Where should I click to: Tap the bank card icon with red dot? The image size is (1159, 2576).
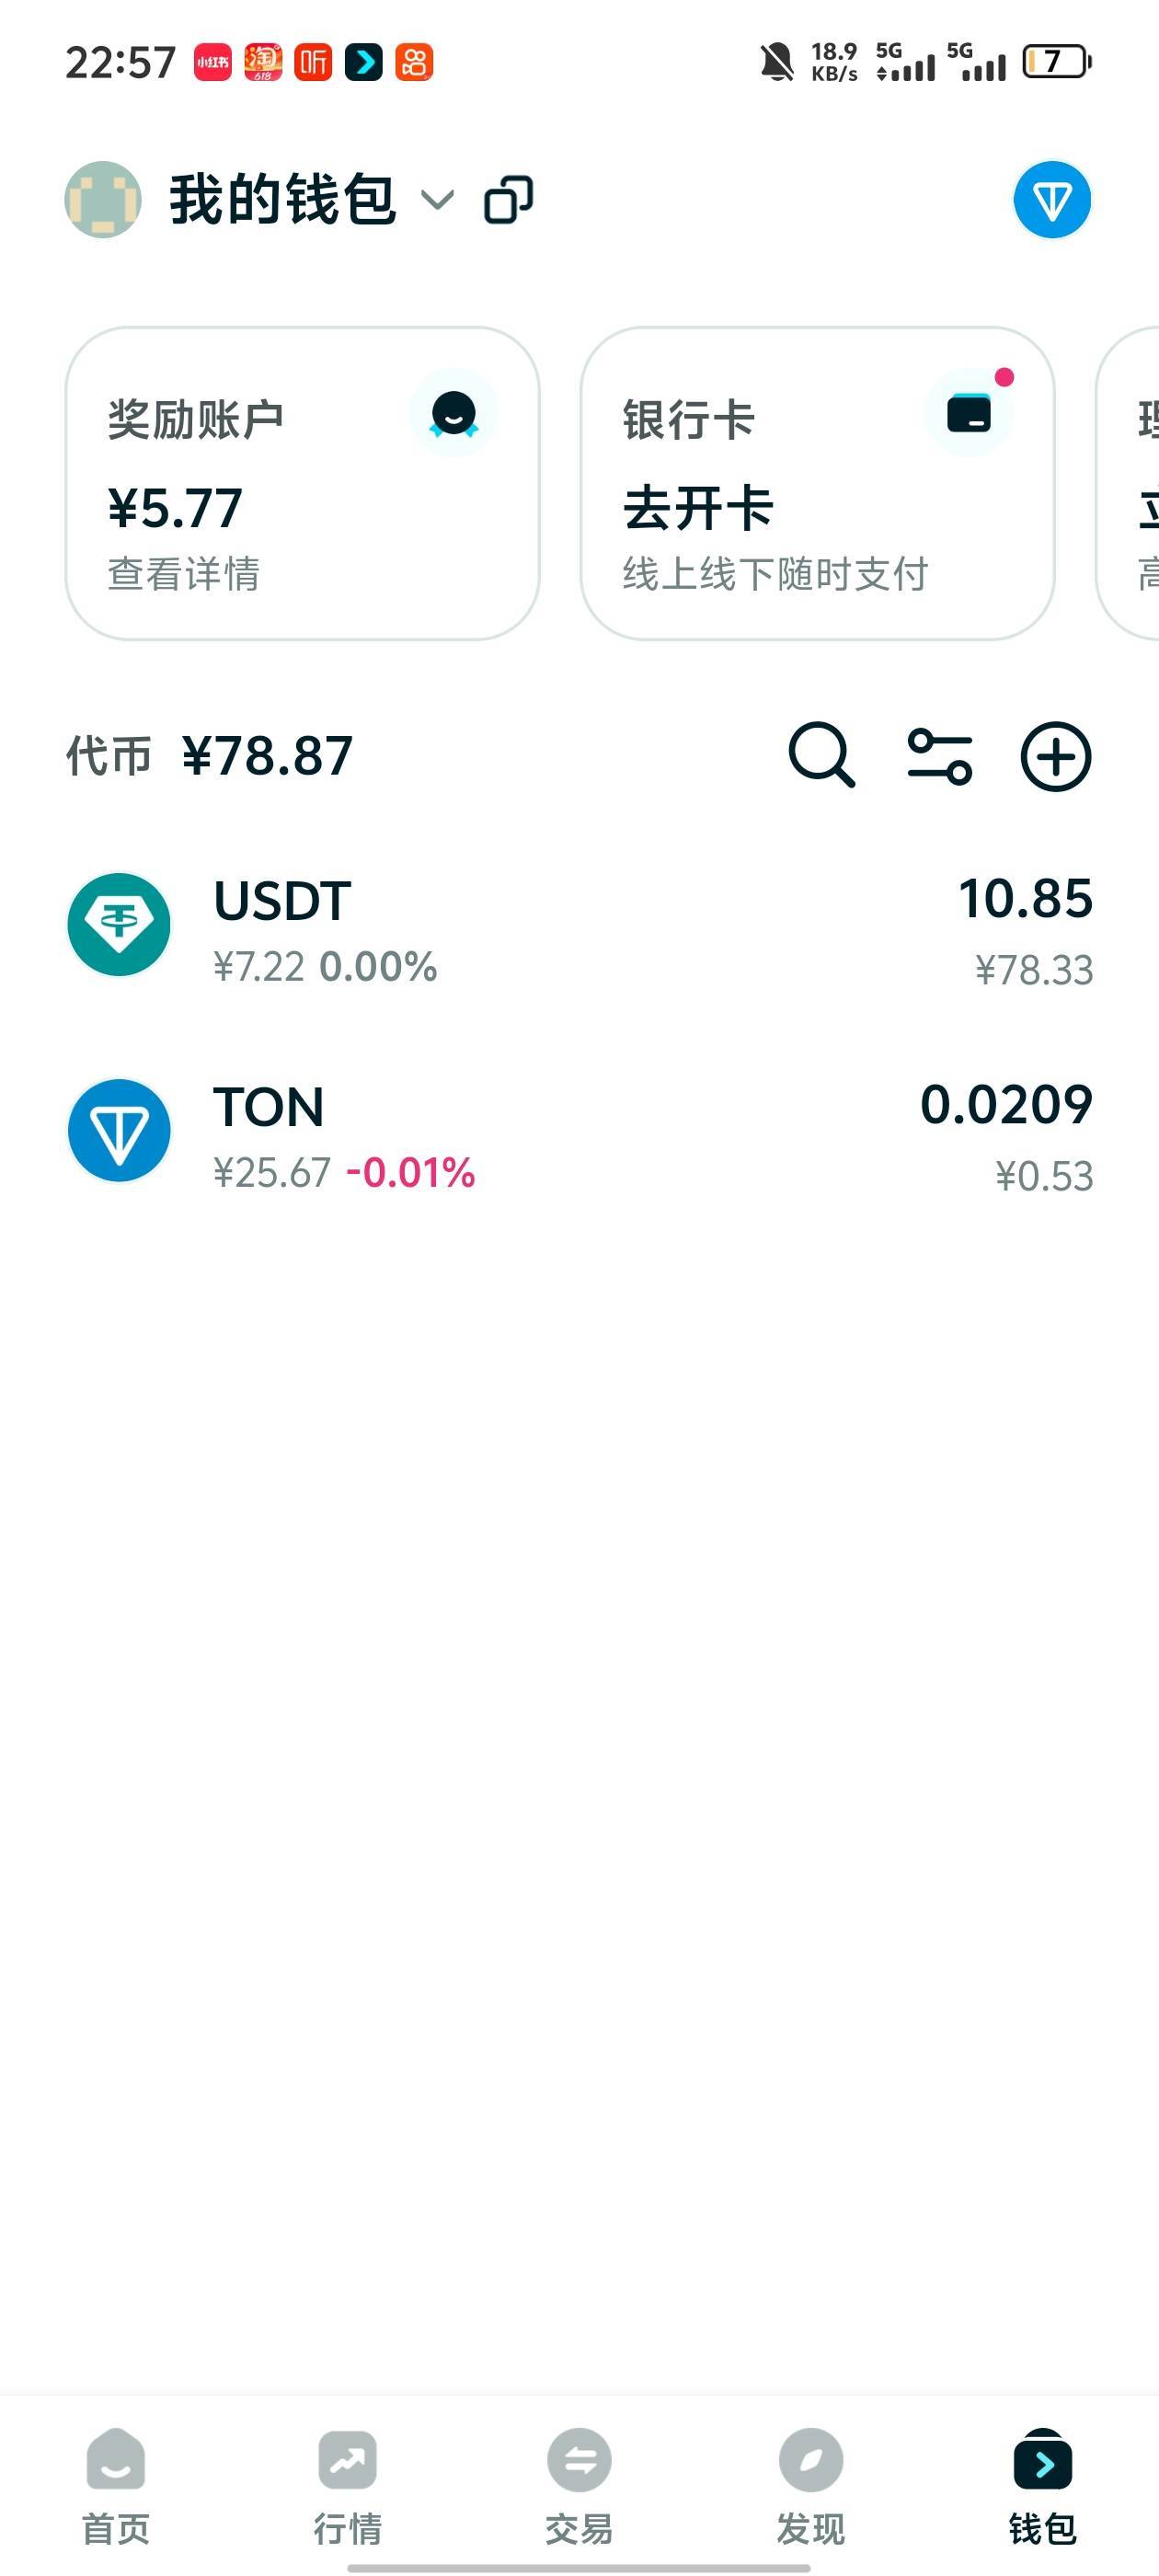pyautogui.click(x=969, y=414)
